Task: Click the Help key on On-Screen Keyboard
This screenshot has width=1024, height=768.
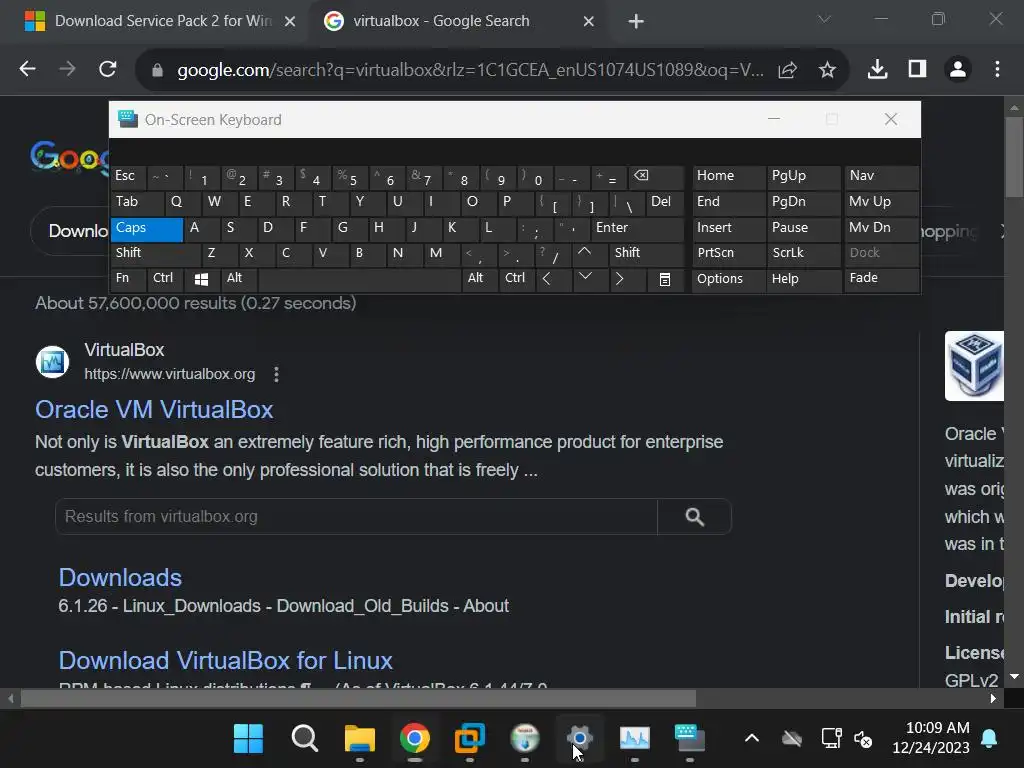Action: coord(803,279)
